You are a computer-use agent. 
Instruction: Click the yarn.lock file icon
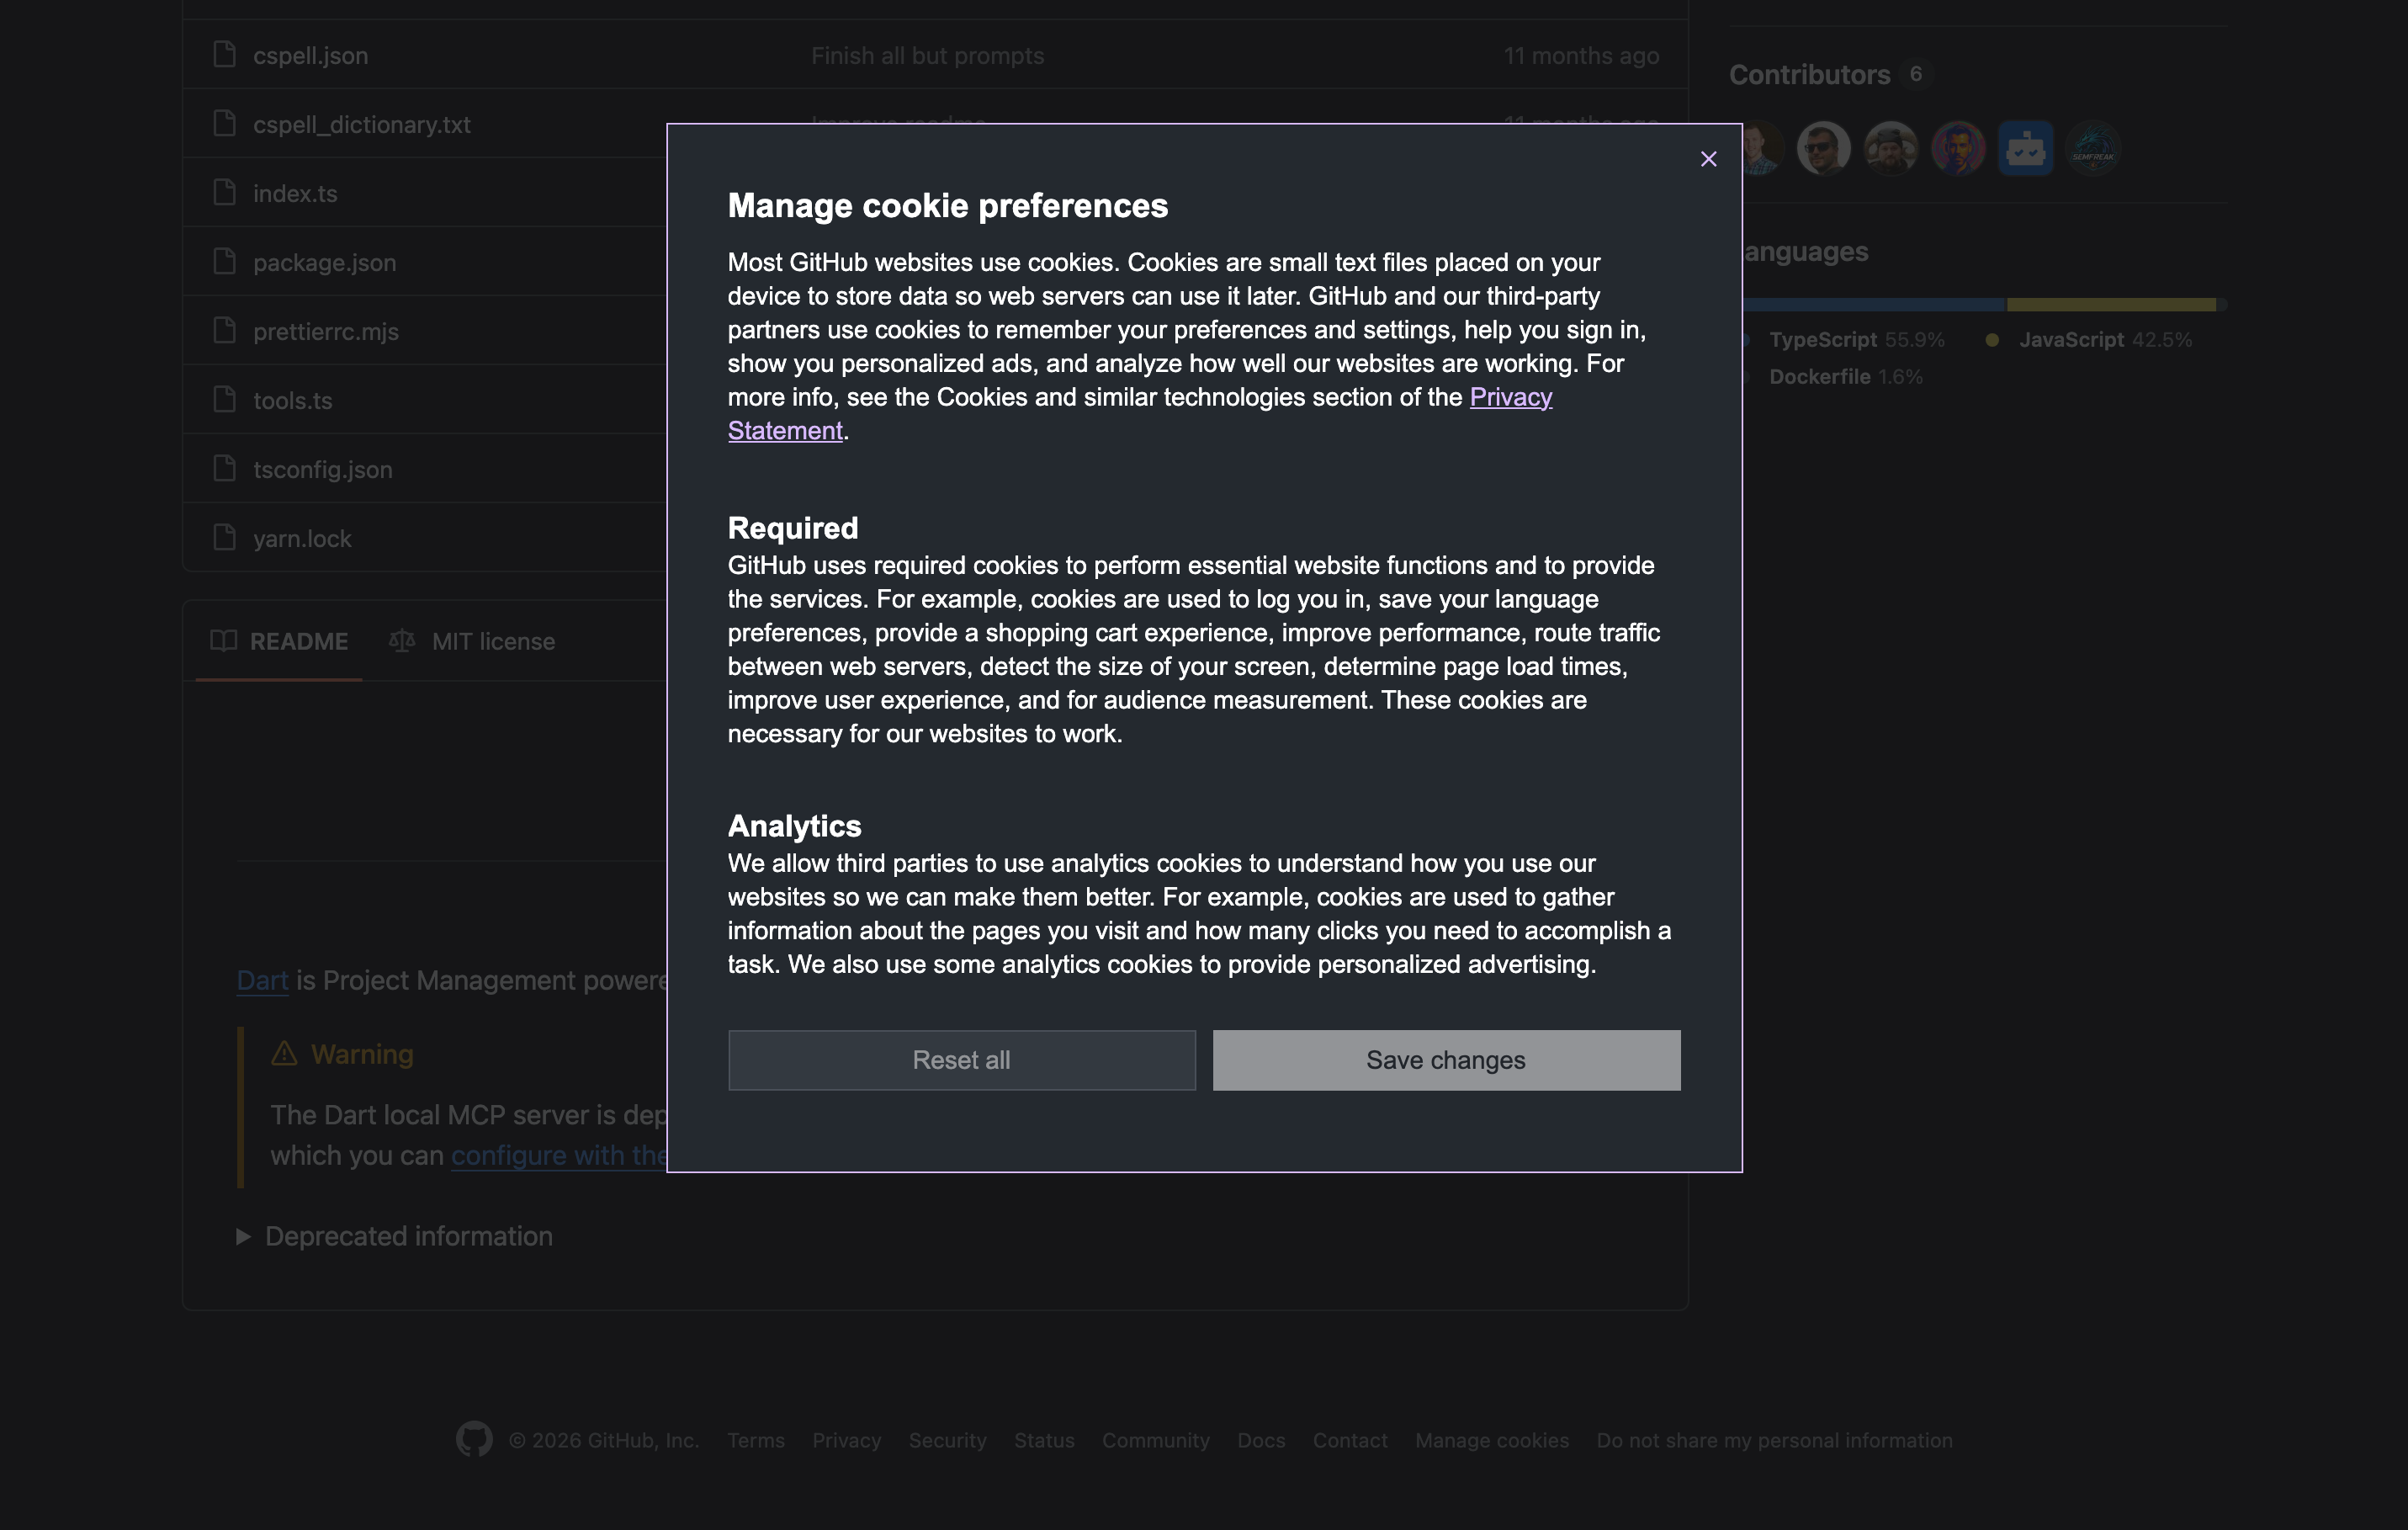tap(225, 537)
